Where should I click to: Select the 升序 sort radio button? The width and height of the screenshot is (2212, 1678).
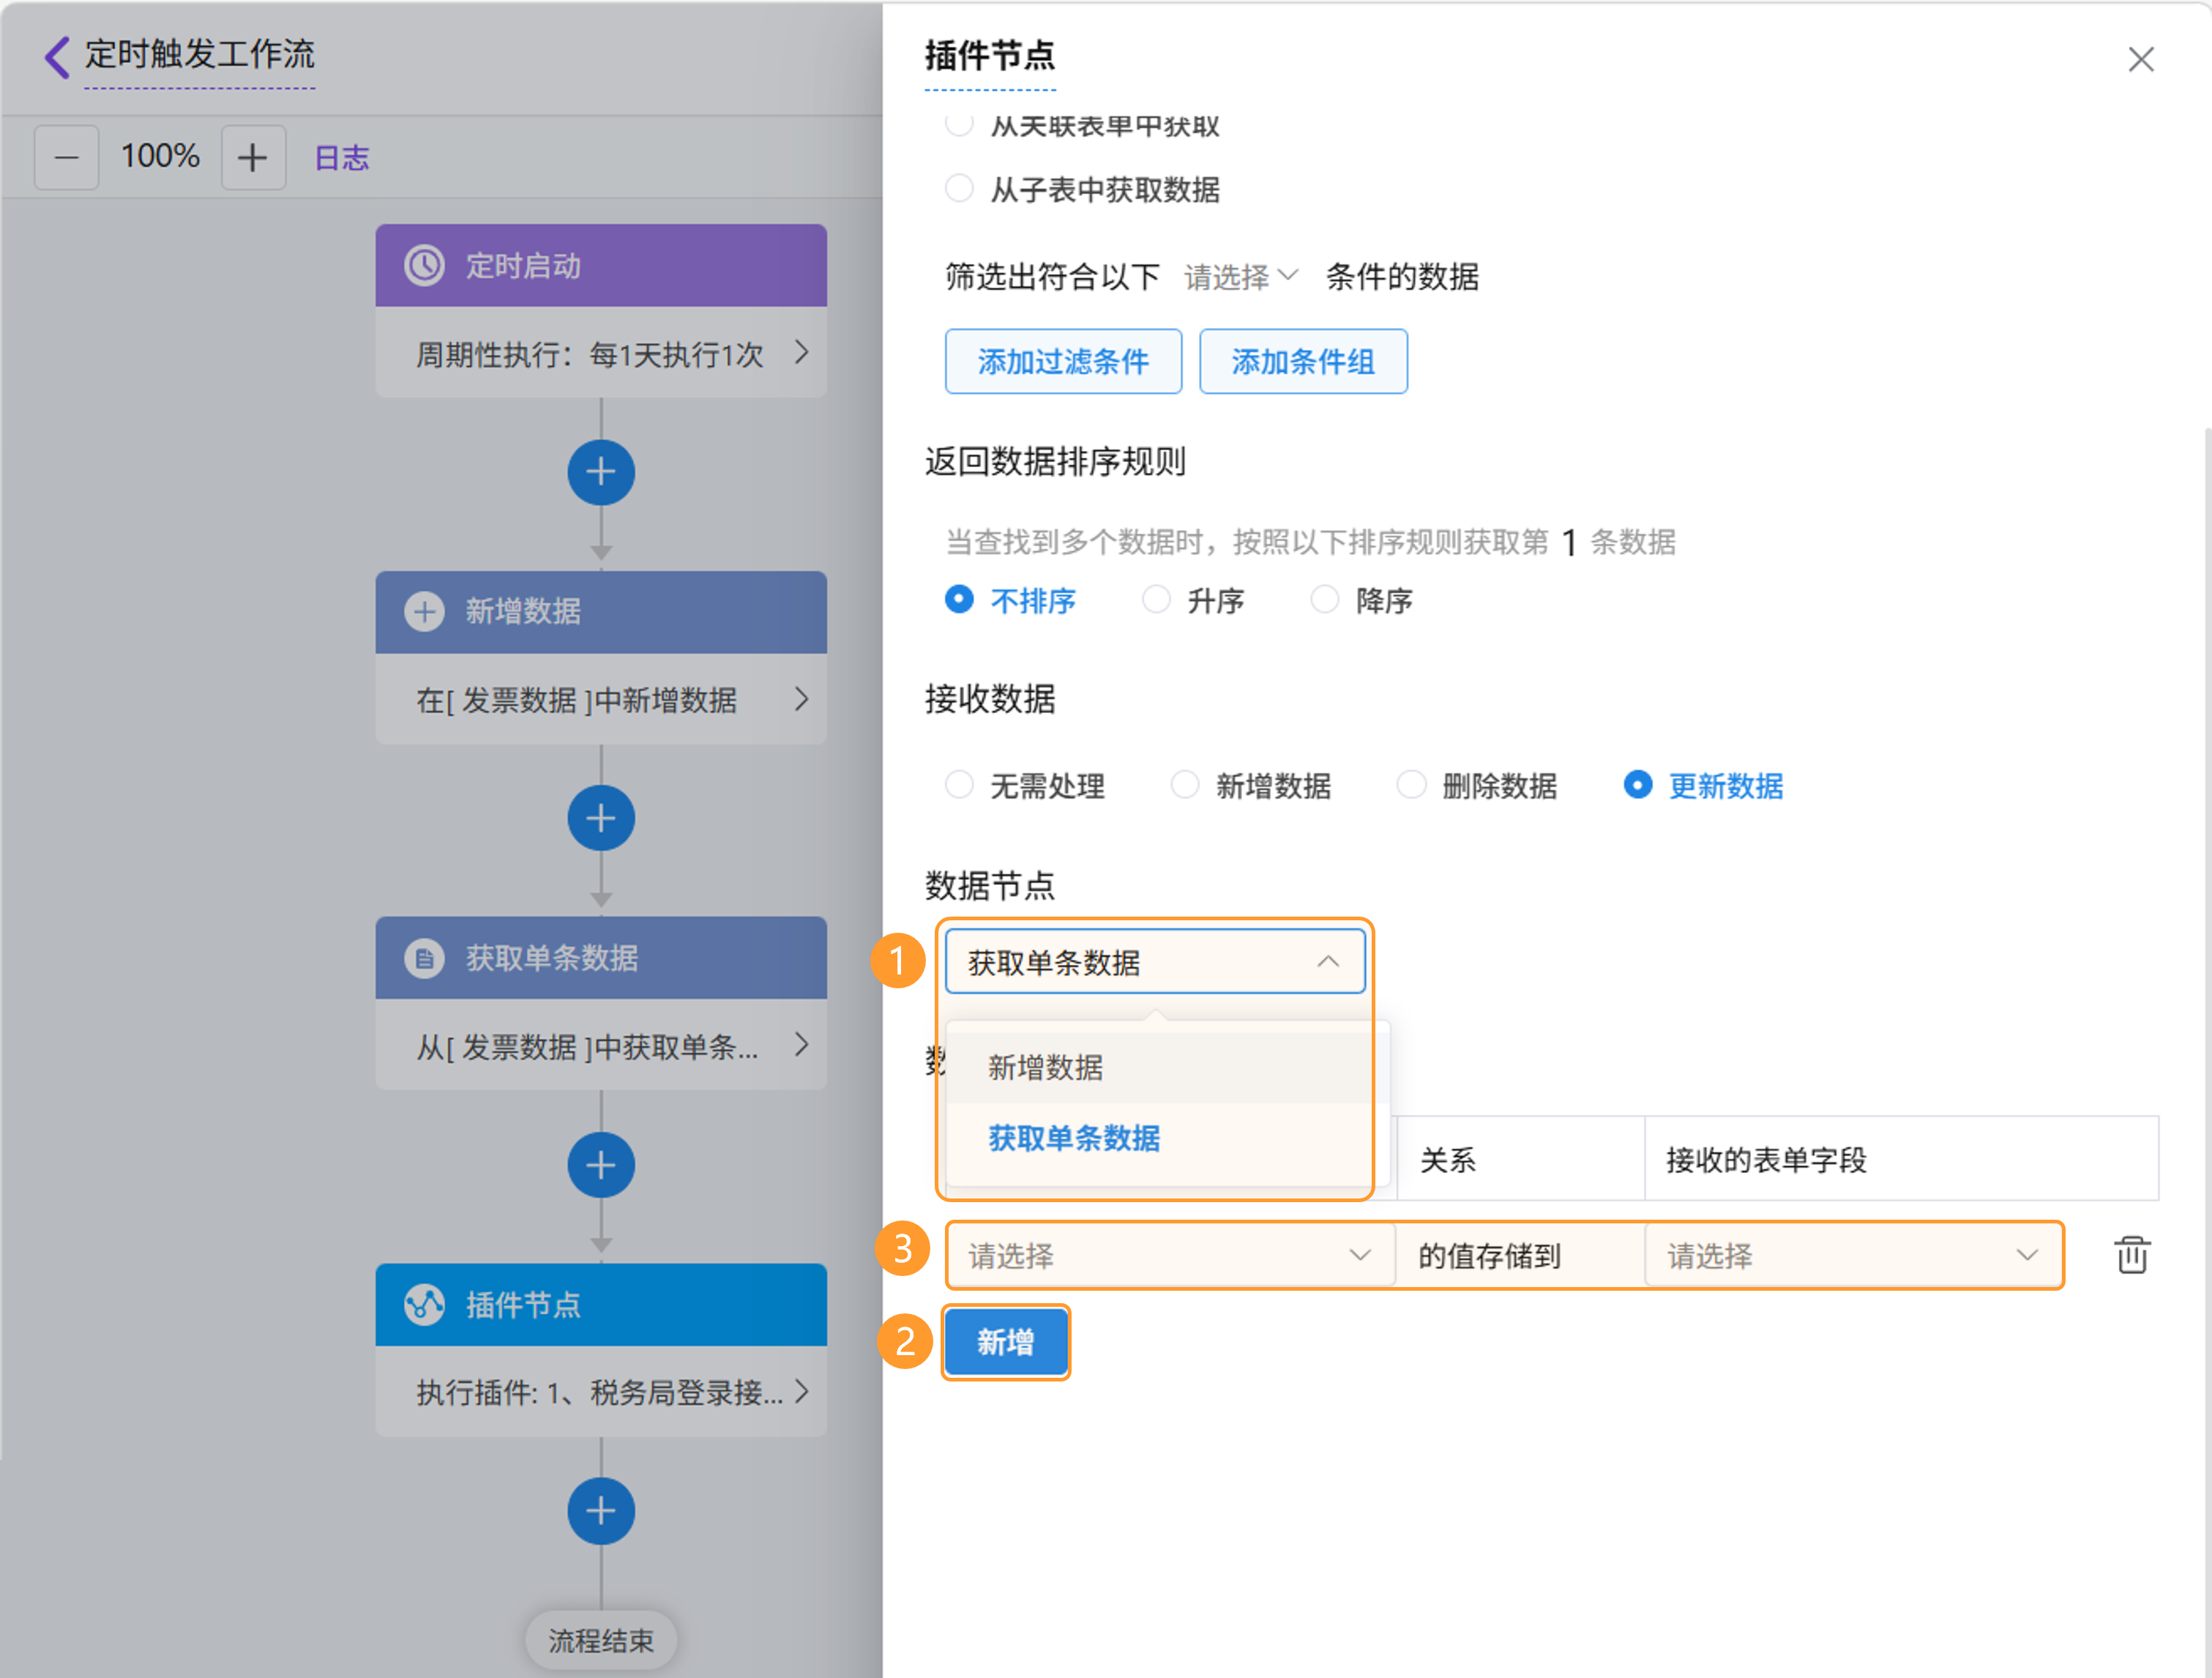(x=1156, y=600)
